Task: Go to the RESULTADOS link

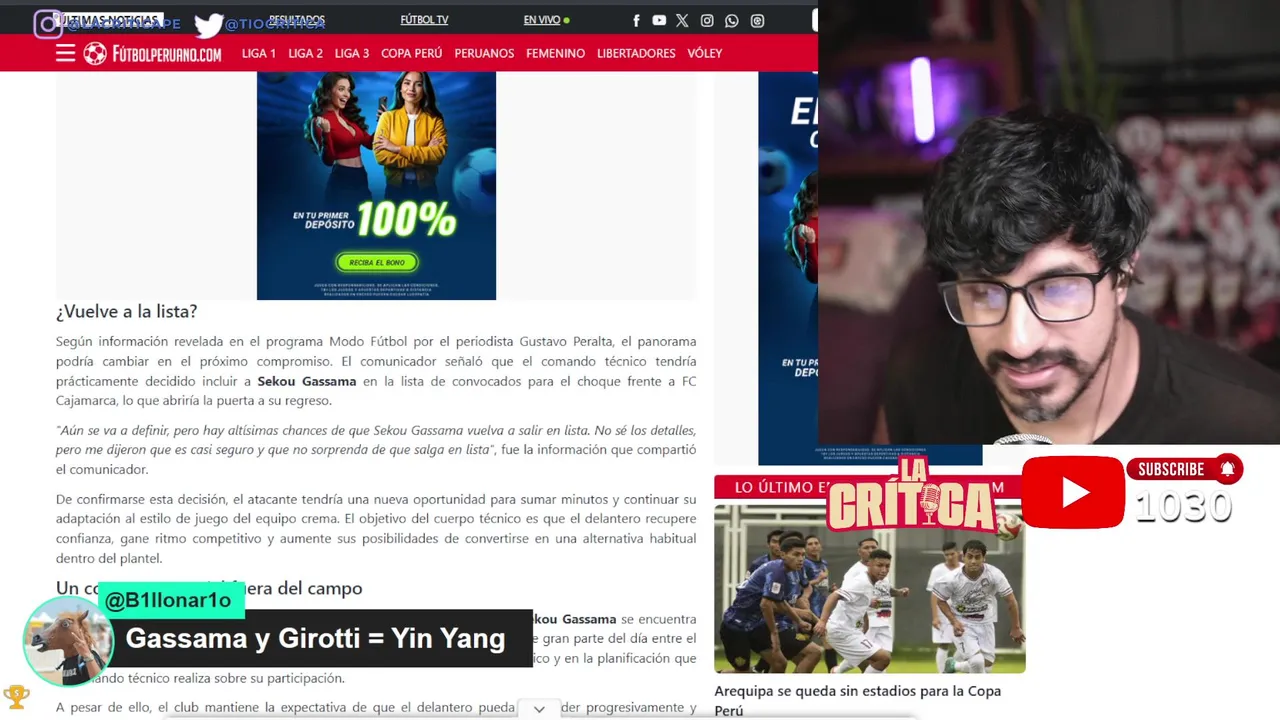Action: coord(297,20)
